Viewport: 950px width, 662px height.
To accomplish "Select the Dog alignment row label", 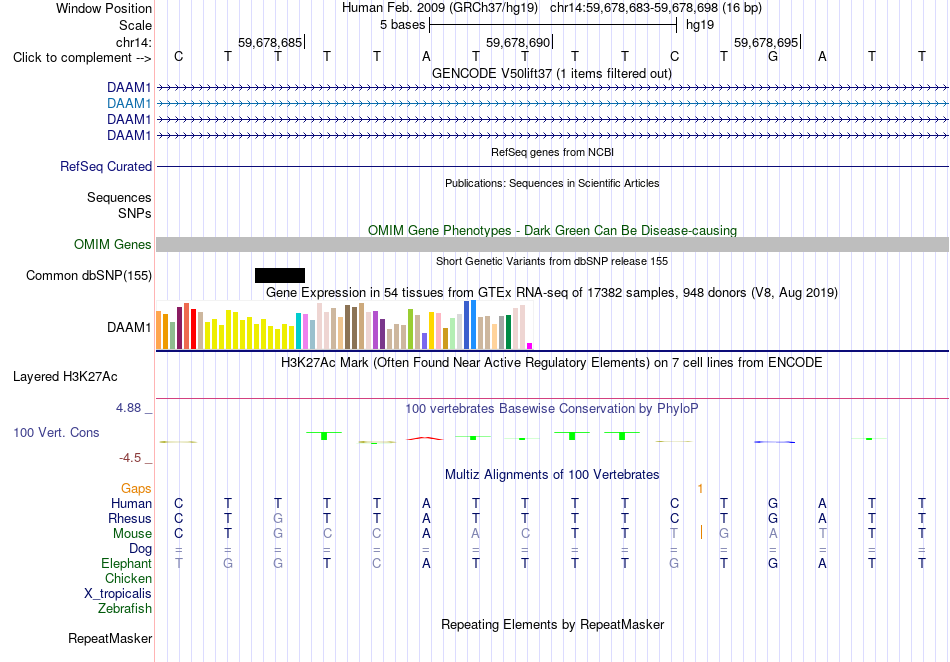I will point(140,548).
